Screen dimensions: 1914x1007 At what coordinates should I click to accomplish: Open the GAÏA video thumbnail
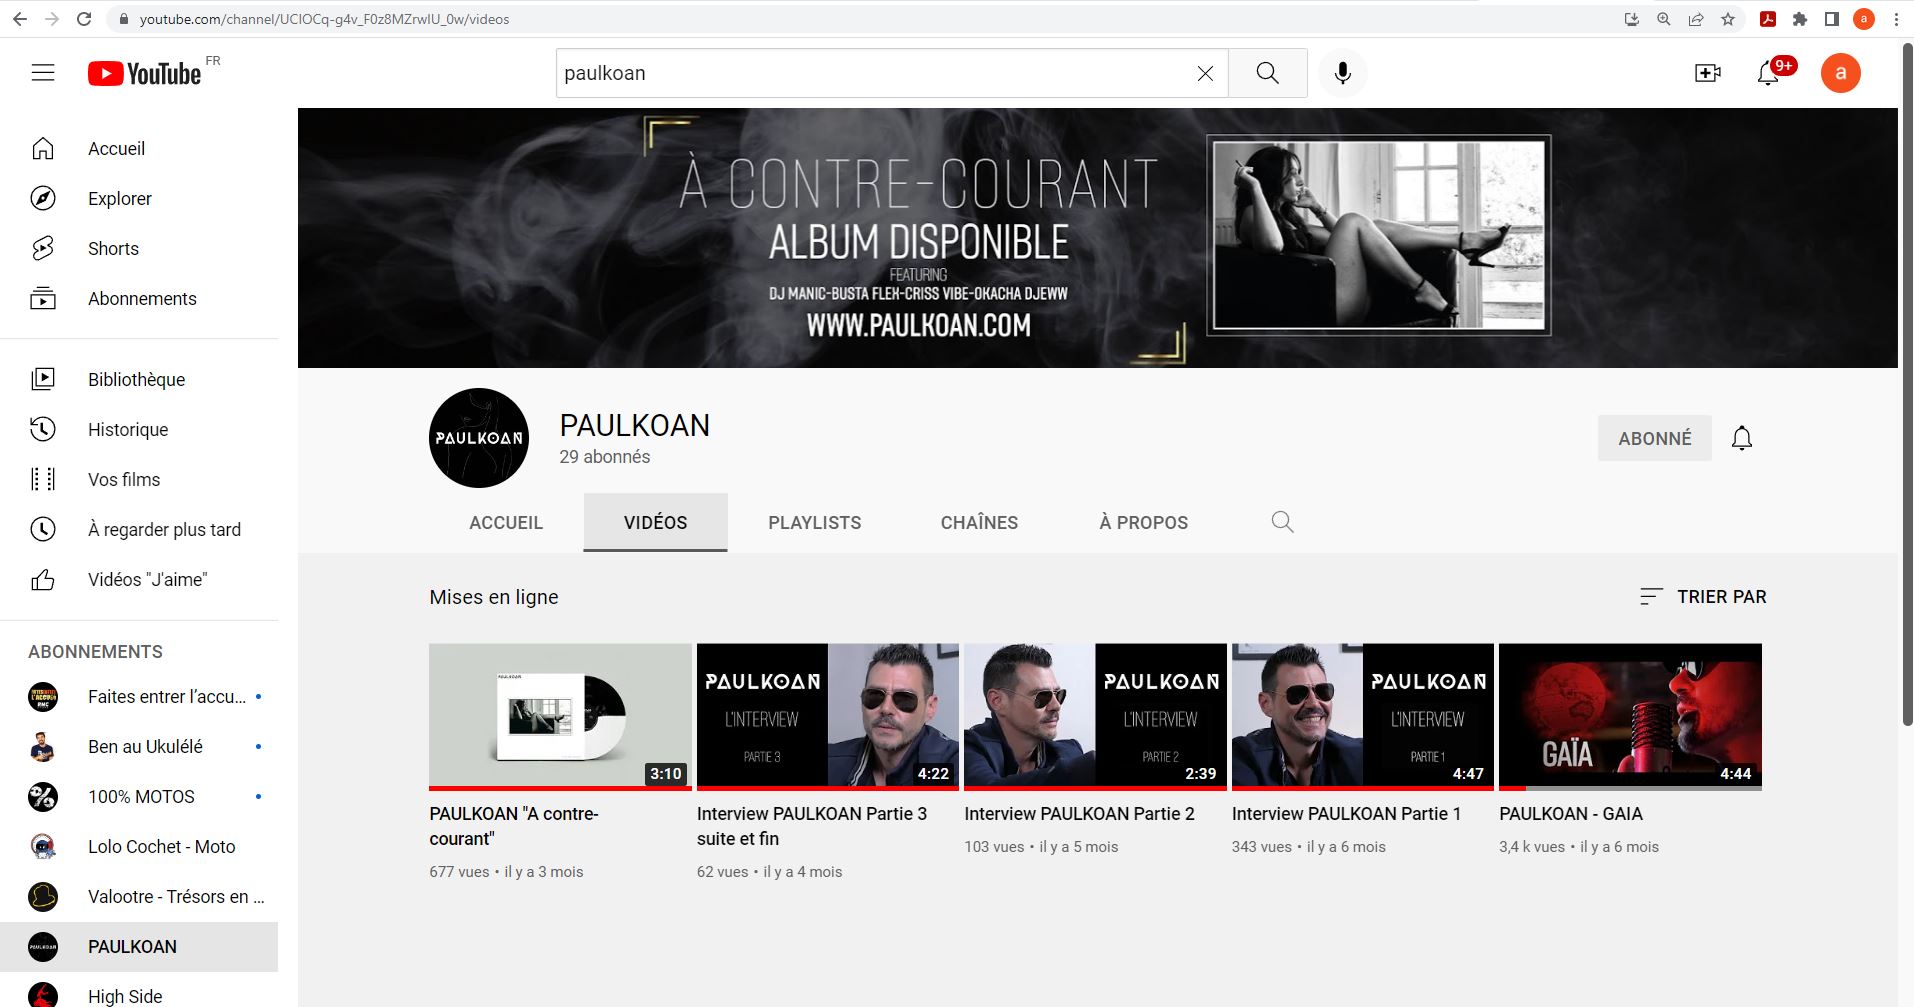tap(1630, 716)
